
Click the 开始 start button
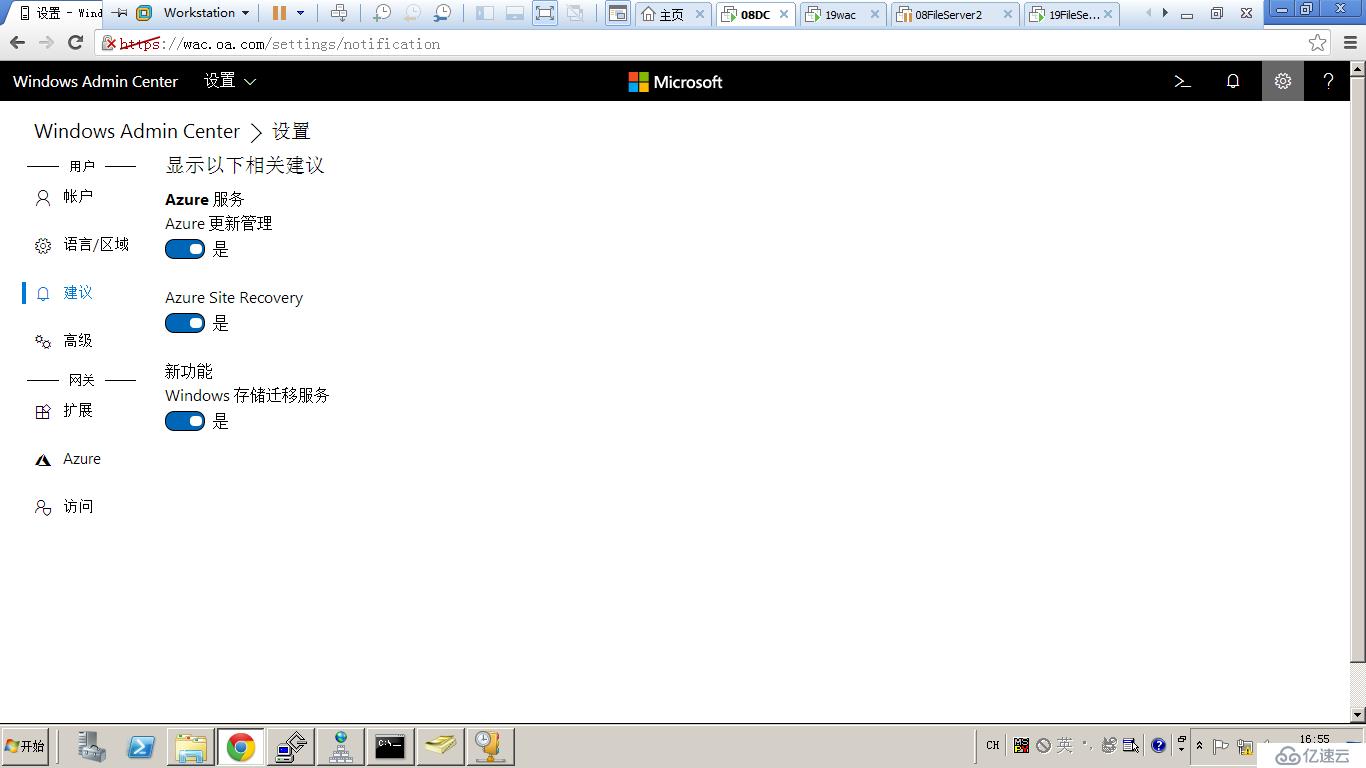[25, 746]
